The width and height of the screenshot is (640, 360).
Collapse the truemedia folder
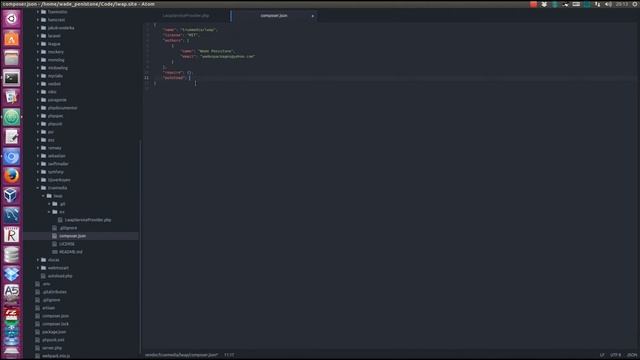pos(38,188)
